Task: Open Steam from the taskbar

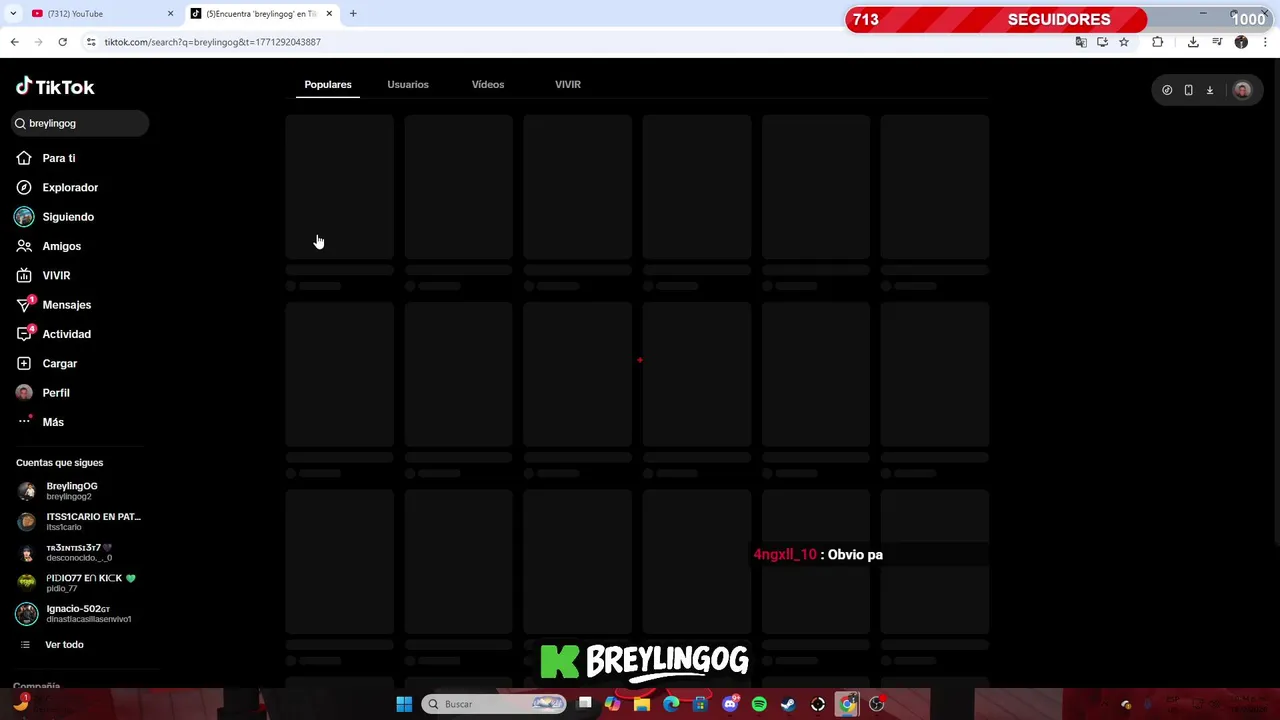Action: tap(788, 705)
